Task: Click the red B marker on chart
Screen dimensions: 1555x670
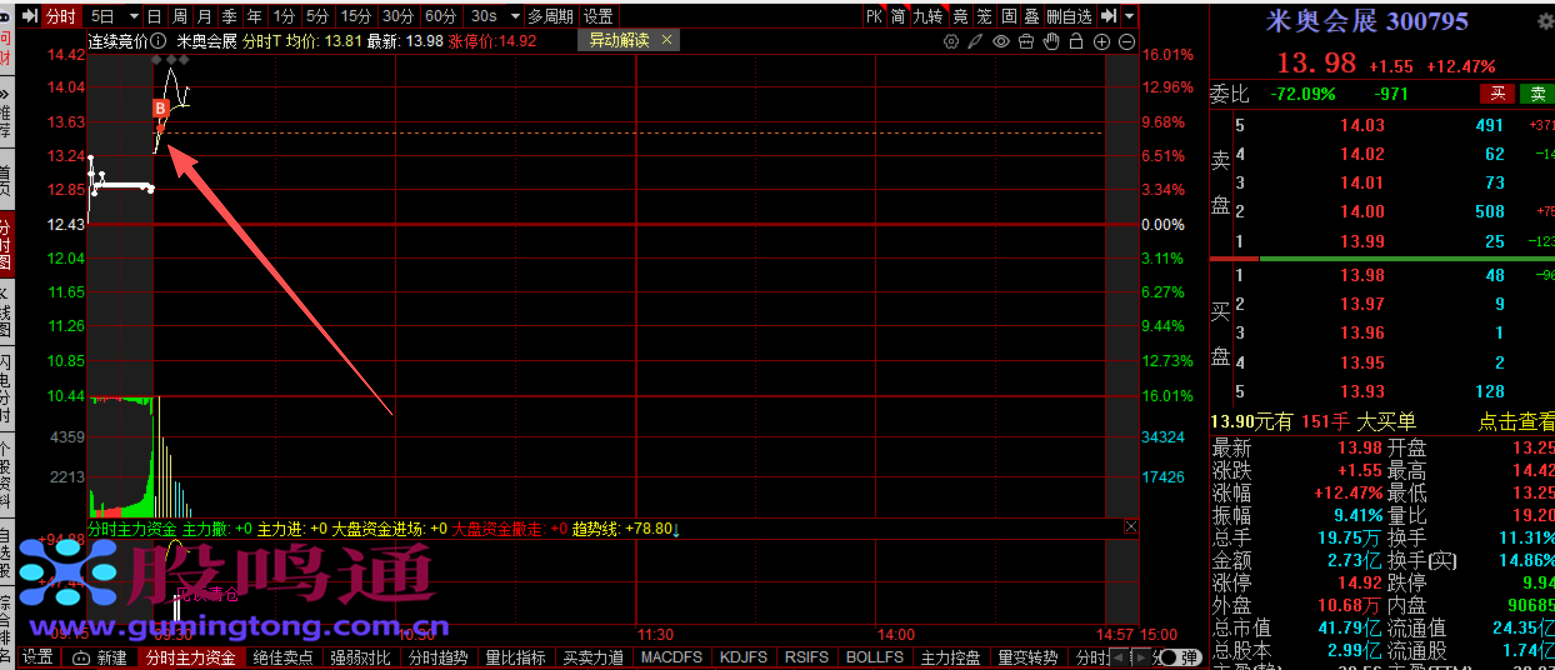Action: (x=160, y=107)
